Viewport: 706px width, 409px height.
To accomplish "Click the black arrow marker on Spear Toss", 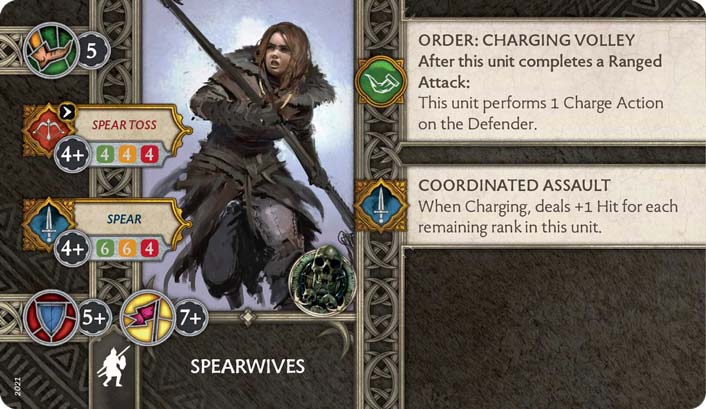I will pyautogui.click(x=67, y=112).
